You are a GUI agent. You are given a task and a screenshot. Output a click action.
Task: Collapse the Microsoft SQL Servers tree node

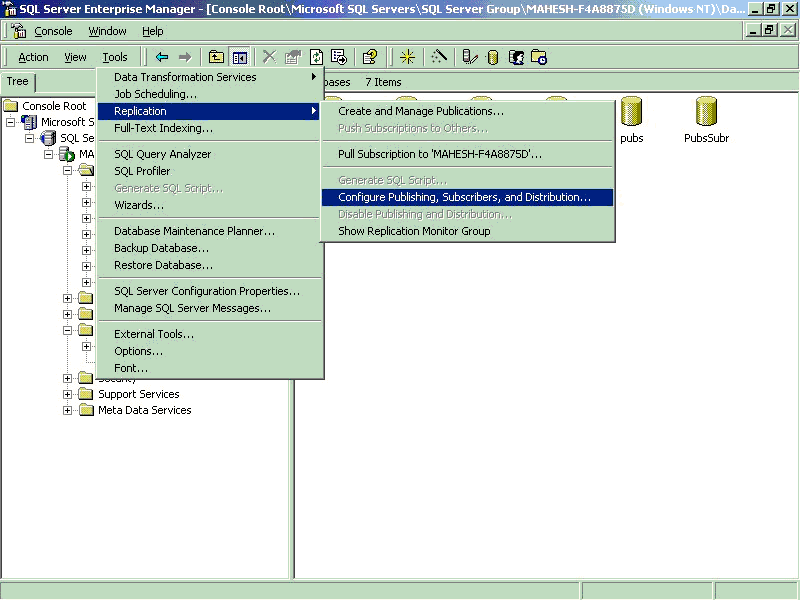[x=10, y=122]
